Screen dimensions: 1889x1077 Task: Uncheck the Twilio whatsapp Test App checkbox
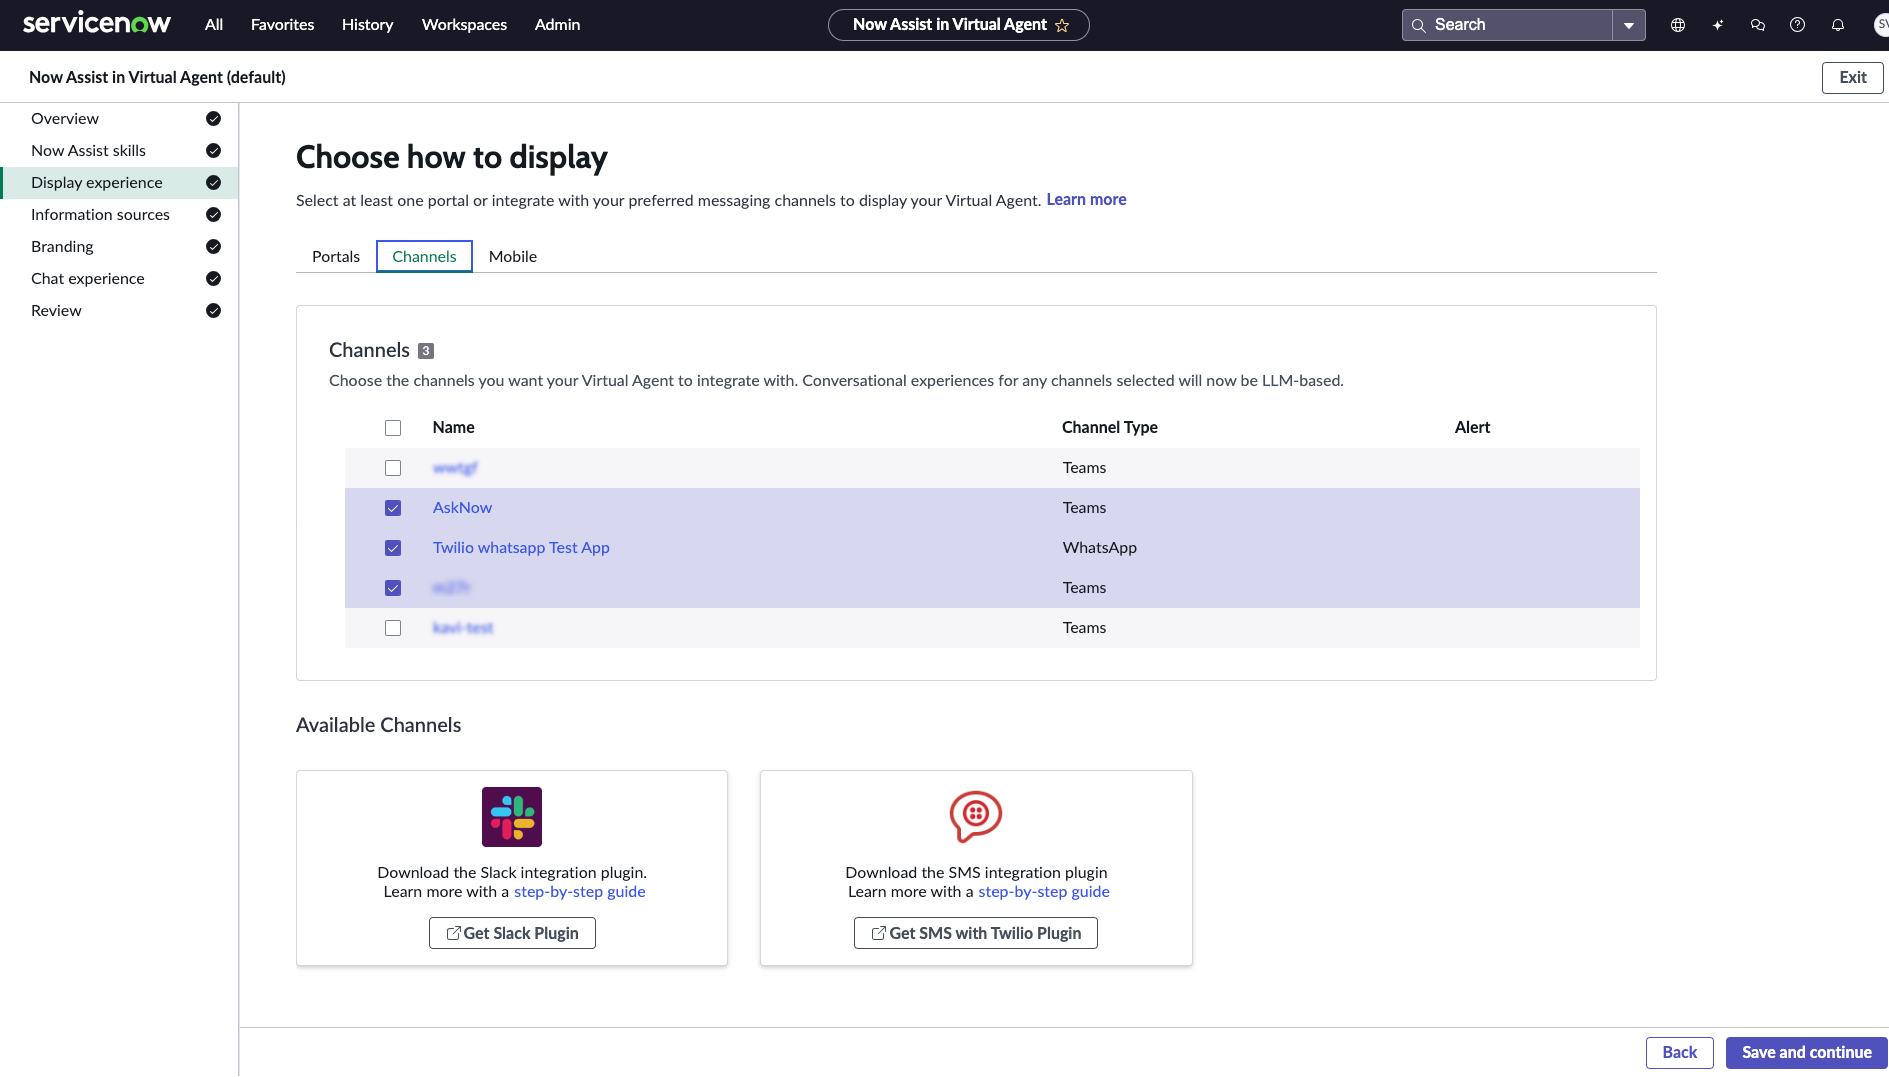pos(393,548)
